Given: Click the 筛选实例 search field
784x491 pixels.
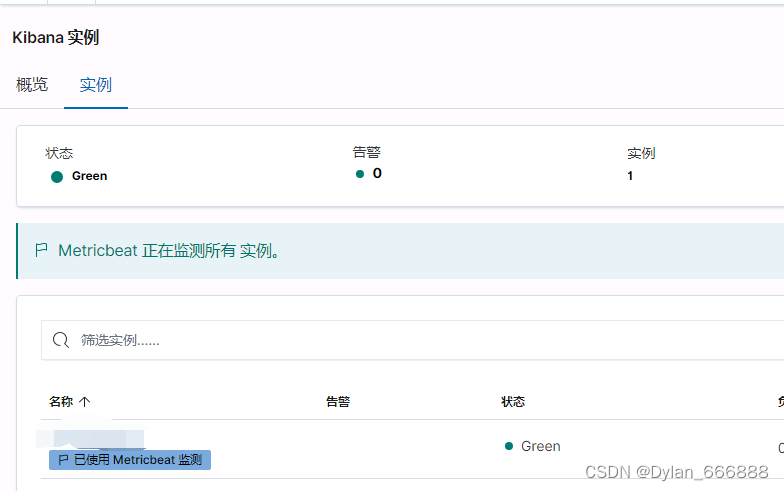Looking at the screenshot, I should click(412, 340).
